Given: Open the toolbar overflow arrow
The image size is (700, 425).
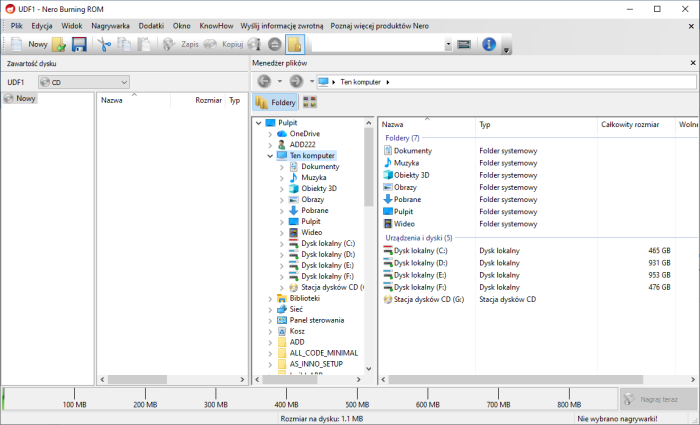Looking at the screenshot, I should pyautogui.click(x=506, y=50).
